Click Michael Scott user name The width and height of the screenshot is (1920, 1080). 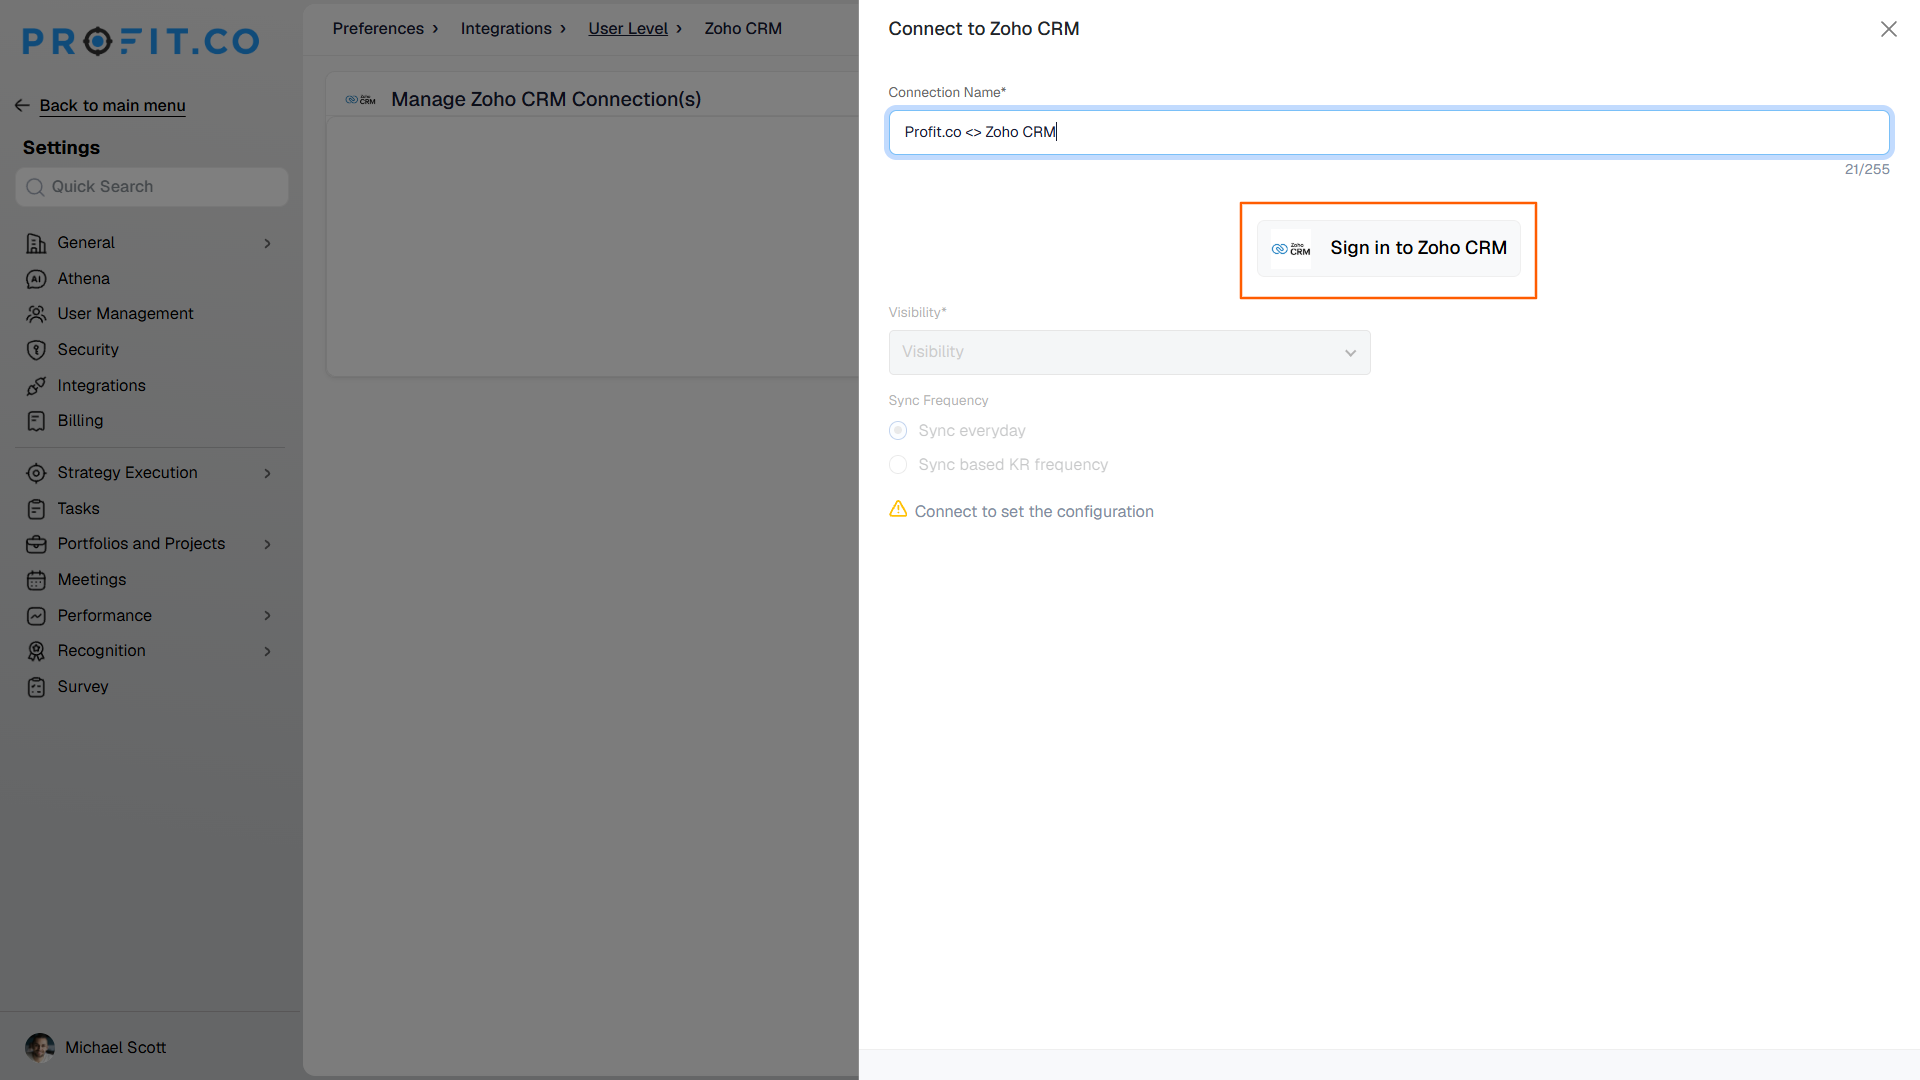coord(115,1047)
